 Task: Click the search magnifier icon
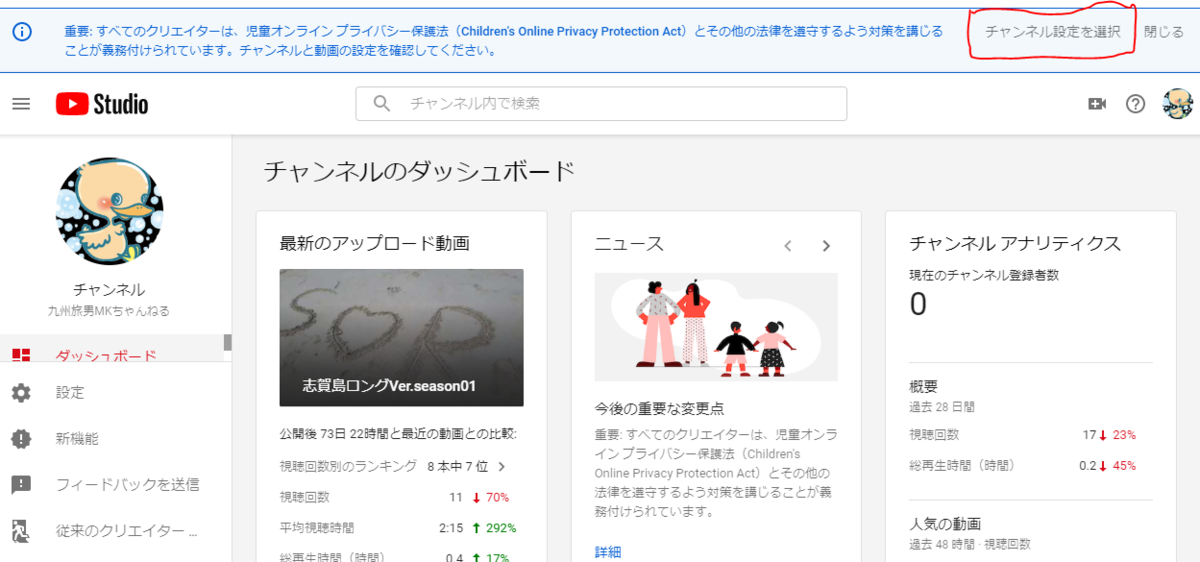[381, 103]
